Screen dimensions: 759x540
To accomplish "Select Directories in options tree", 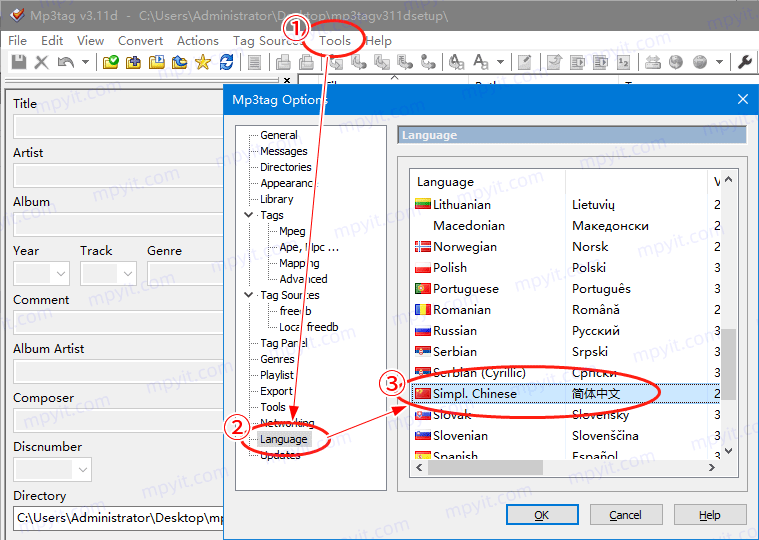I will click(286, 167).
